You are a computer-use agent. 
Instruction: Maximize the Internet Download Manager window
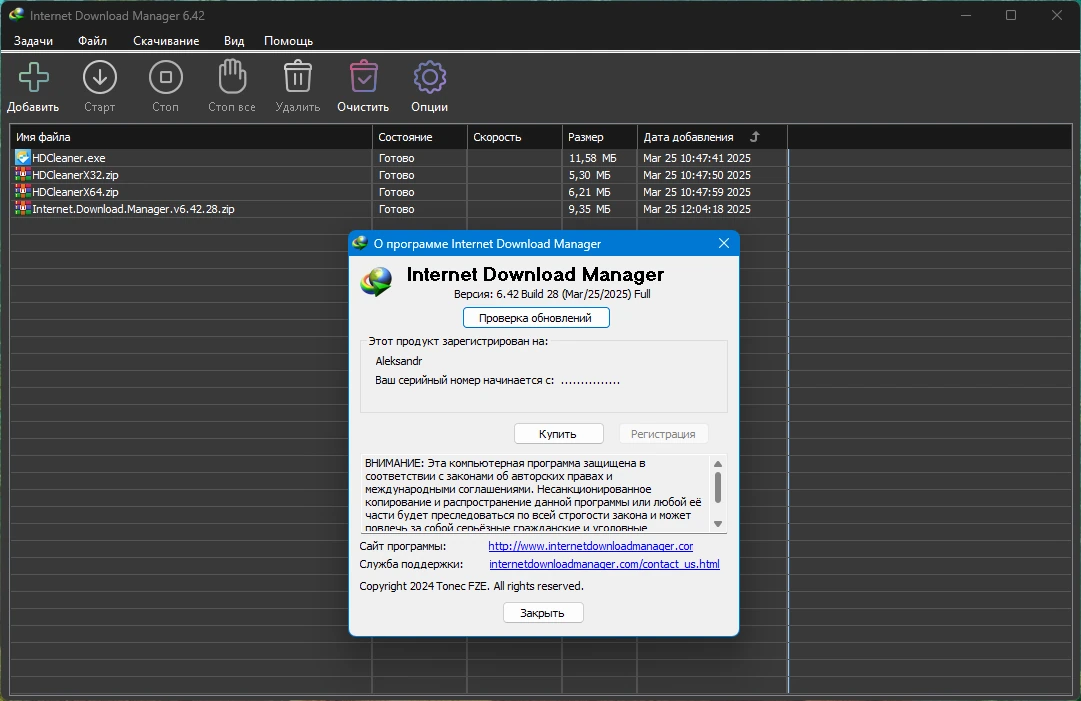(1011, 15)
